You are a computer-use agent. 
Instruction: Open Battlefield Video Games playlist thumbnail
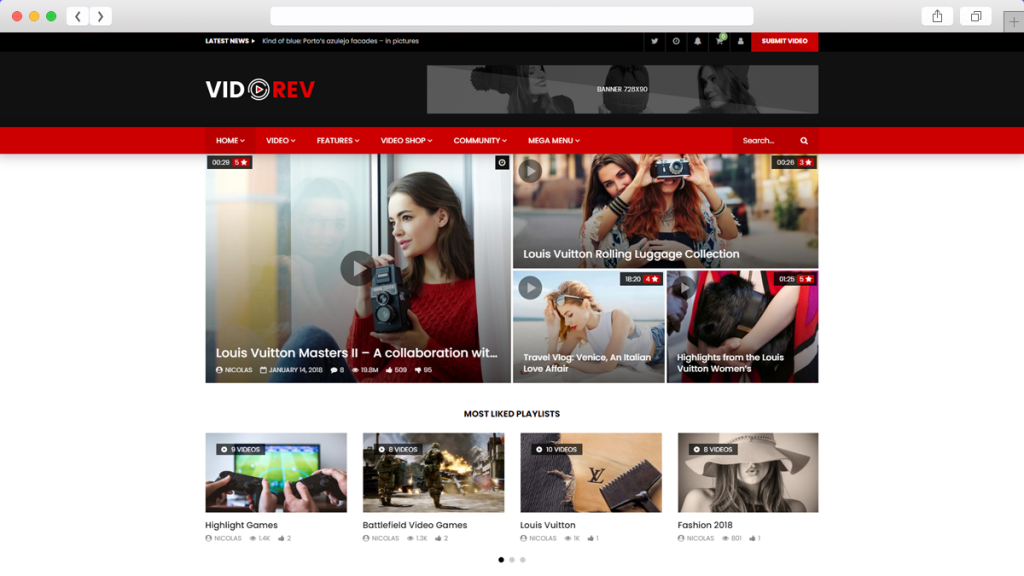pyautogui.click(x=434, y=473)
